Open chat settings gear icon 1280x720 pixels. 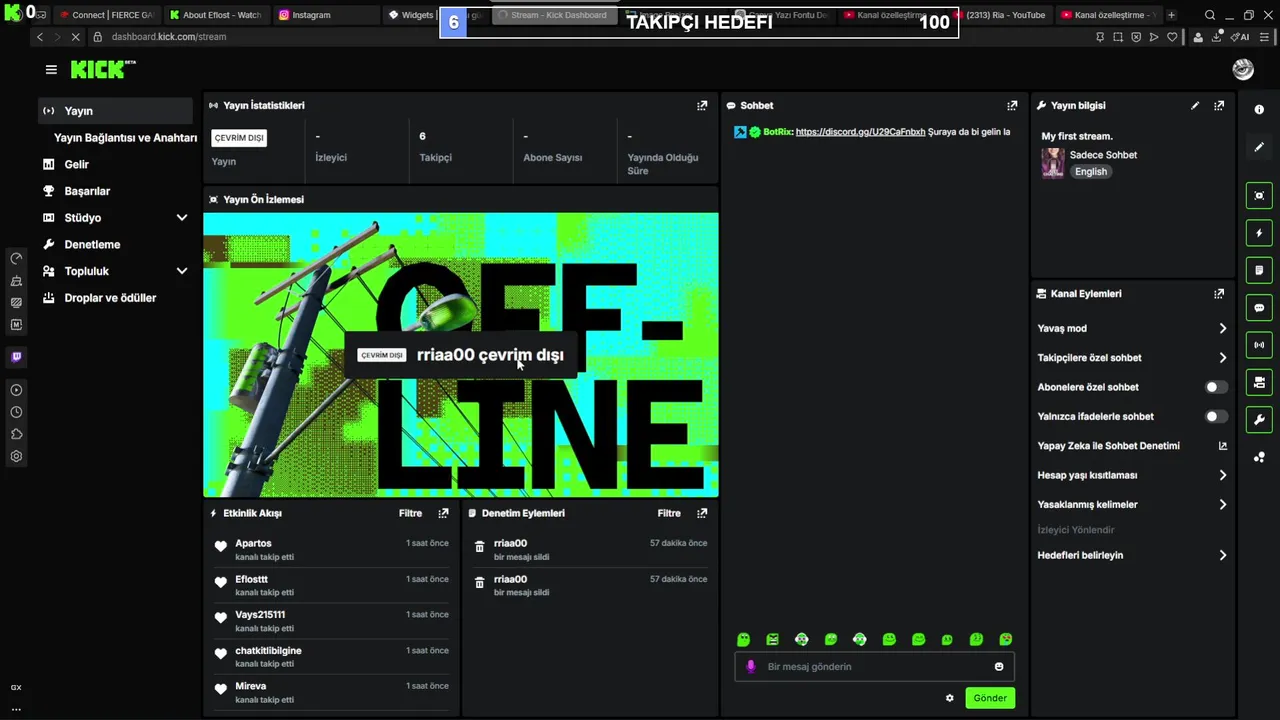950,698
